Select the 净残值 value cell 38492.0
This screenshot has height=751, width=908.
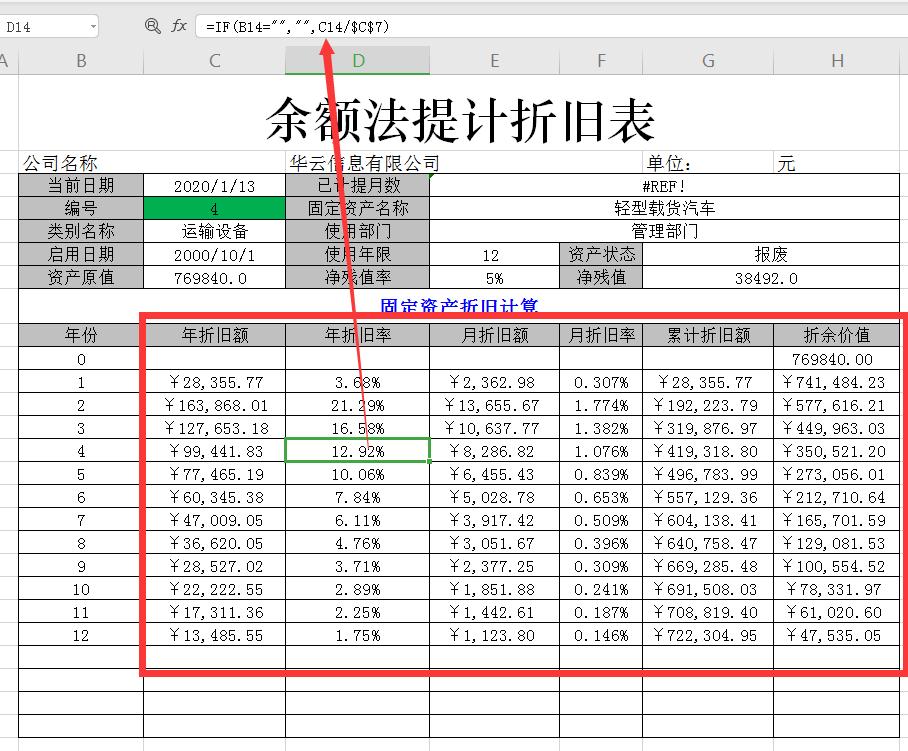point(767,275)
